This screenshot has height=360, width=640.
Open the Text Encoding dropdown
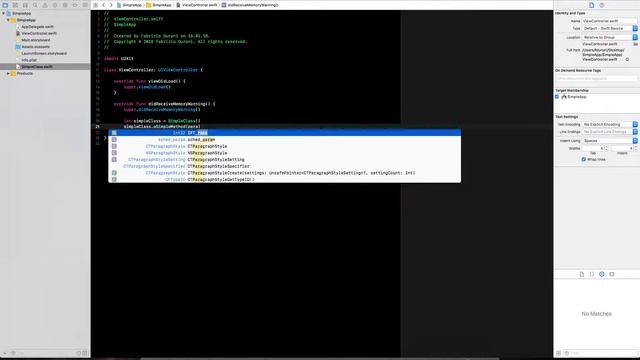[610, 124]
